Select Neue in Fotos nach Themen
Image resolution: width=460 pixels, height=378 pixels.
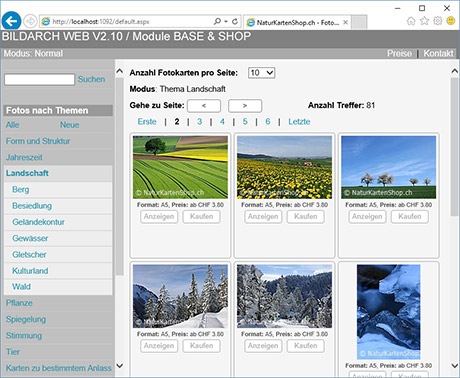coord(69,125)
